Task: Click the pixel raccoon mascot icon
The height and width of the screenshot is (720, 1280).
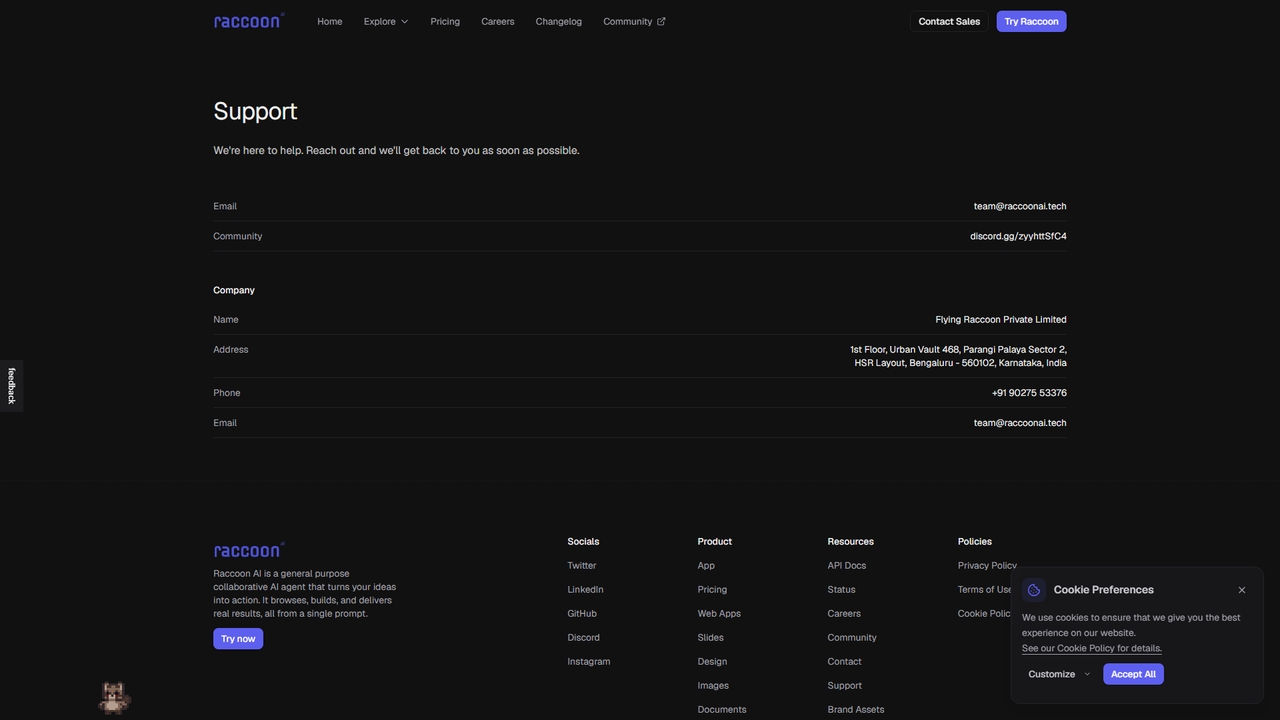Action: click(114, 697)
